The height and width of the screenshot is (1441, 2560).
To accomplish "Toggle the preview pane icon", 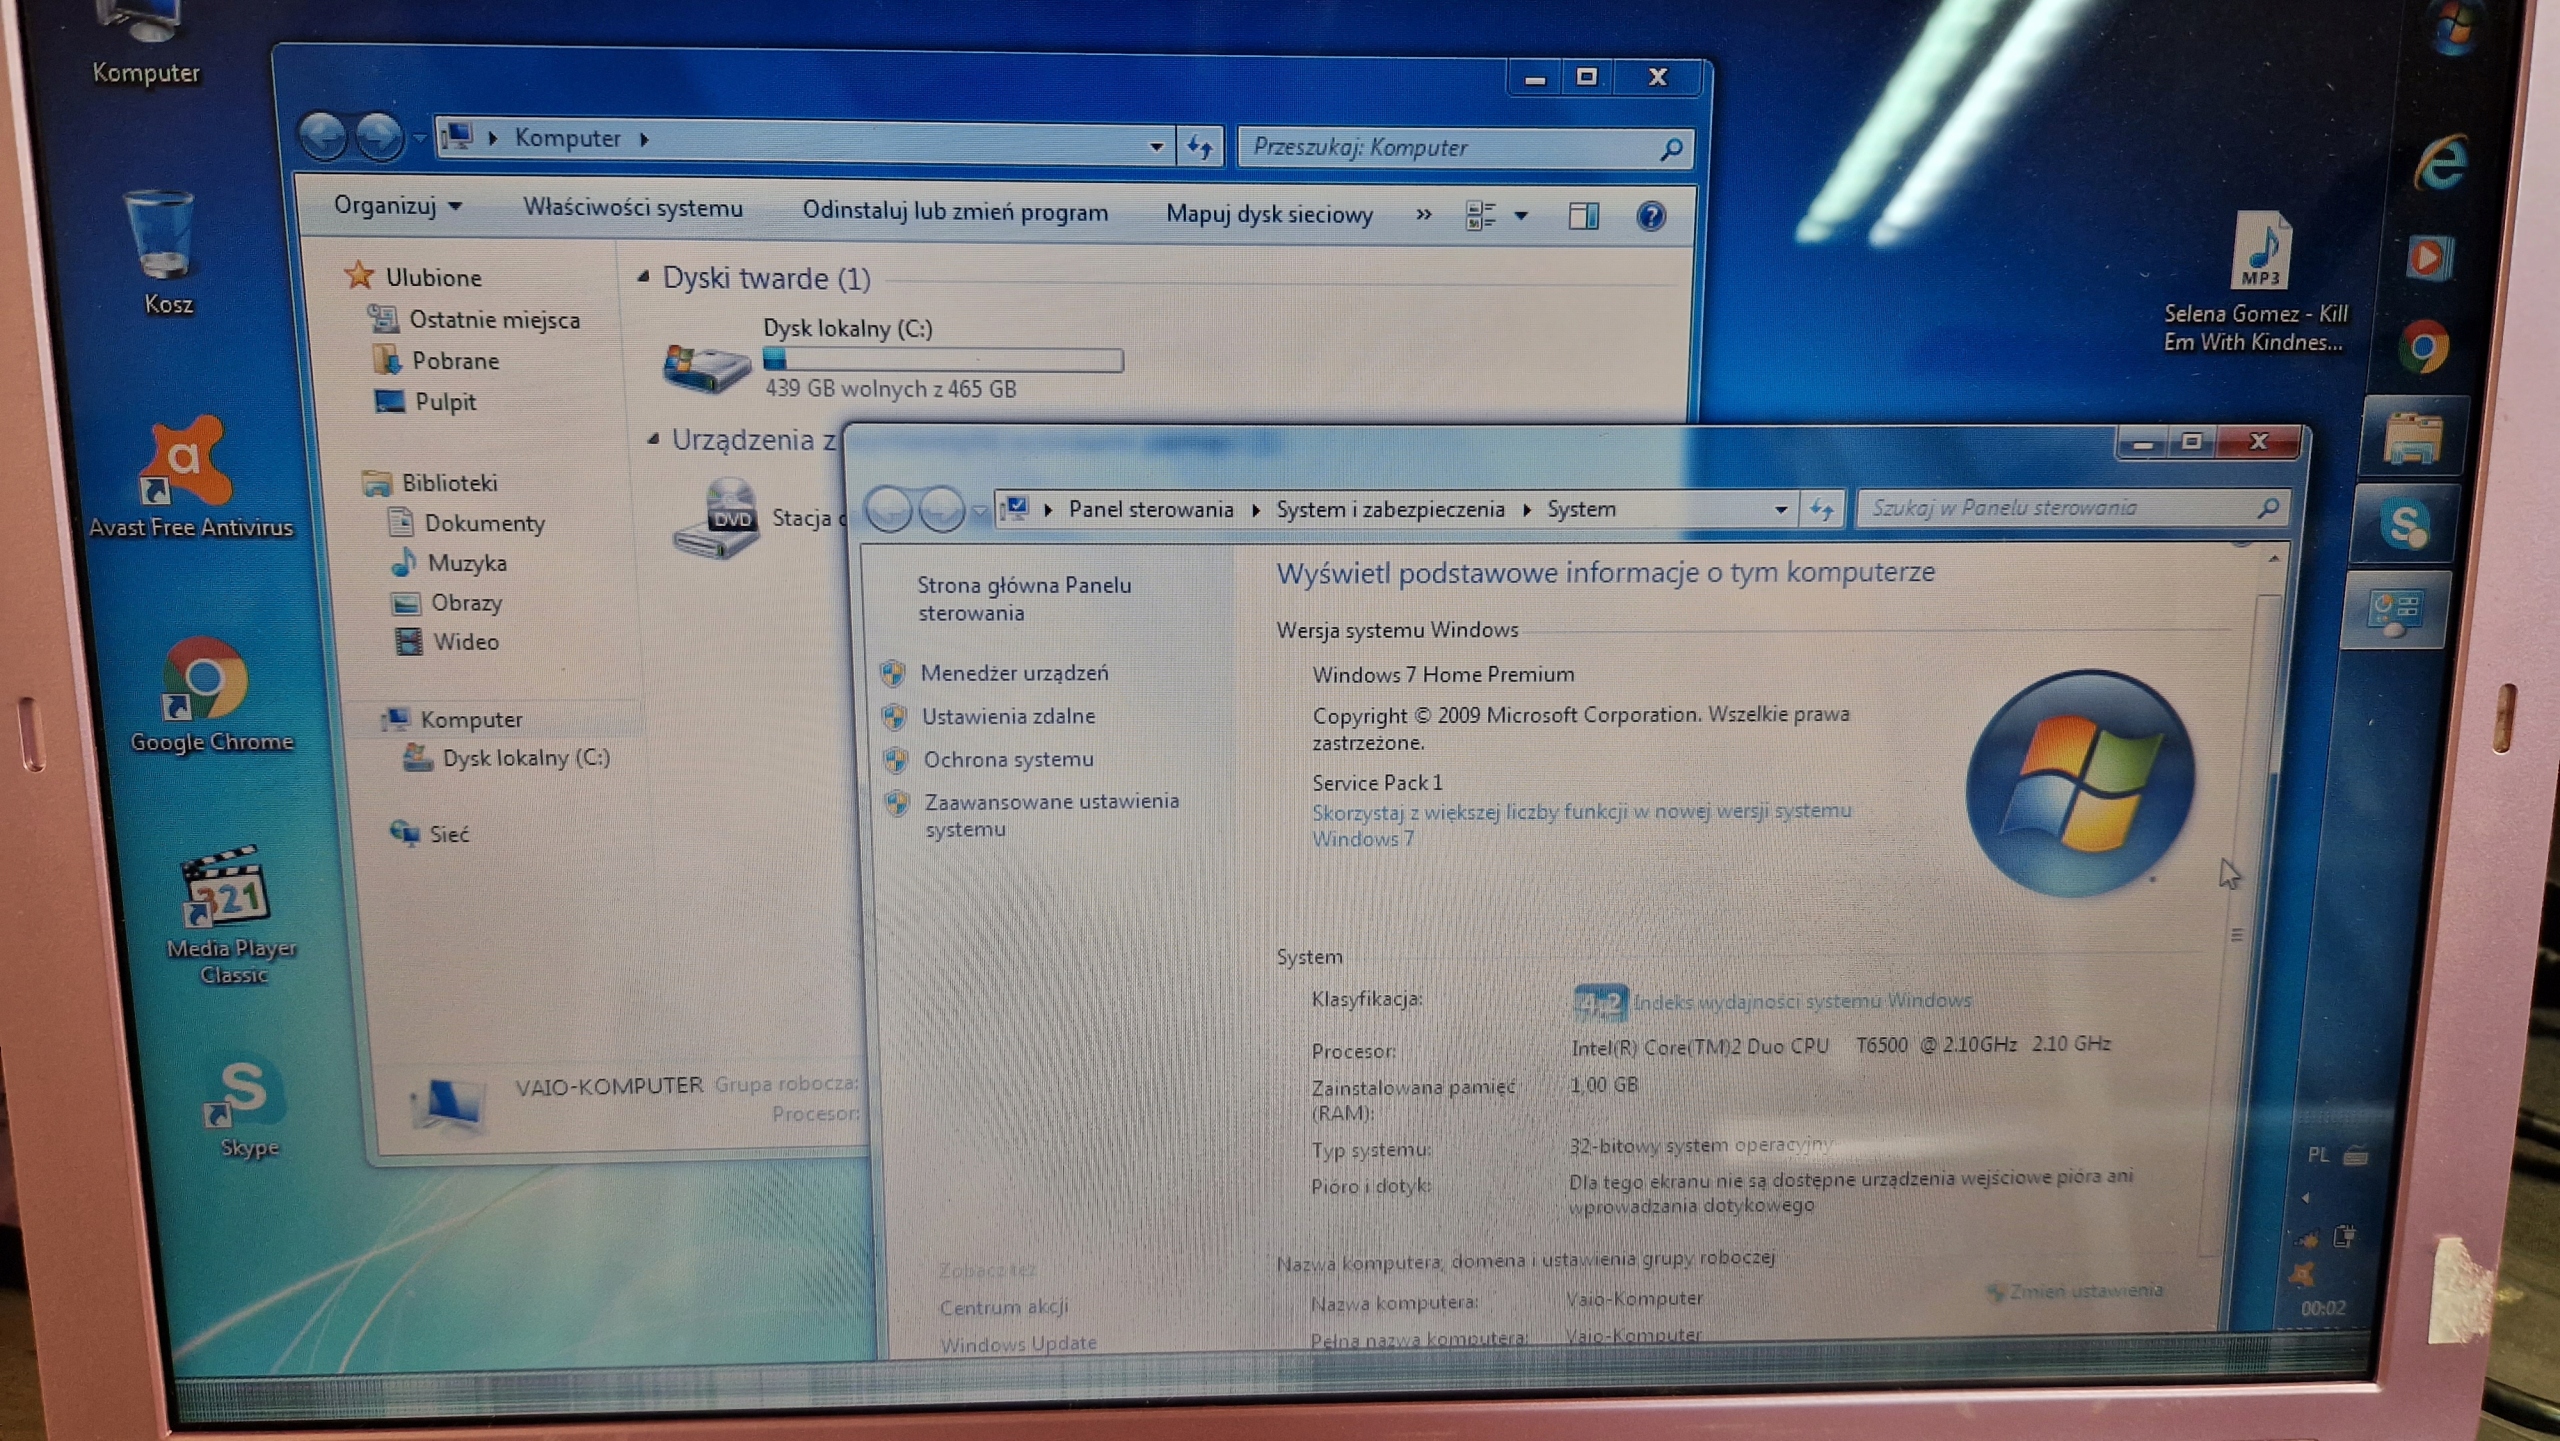I will pos(1583,216).
